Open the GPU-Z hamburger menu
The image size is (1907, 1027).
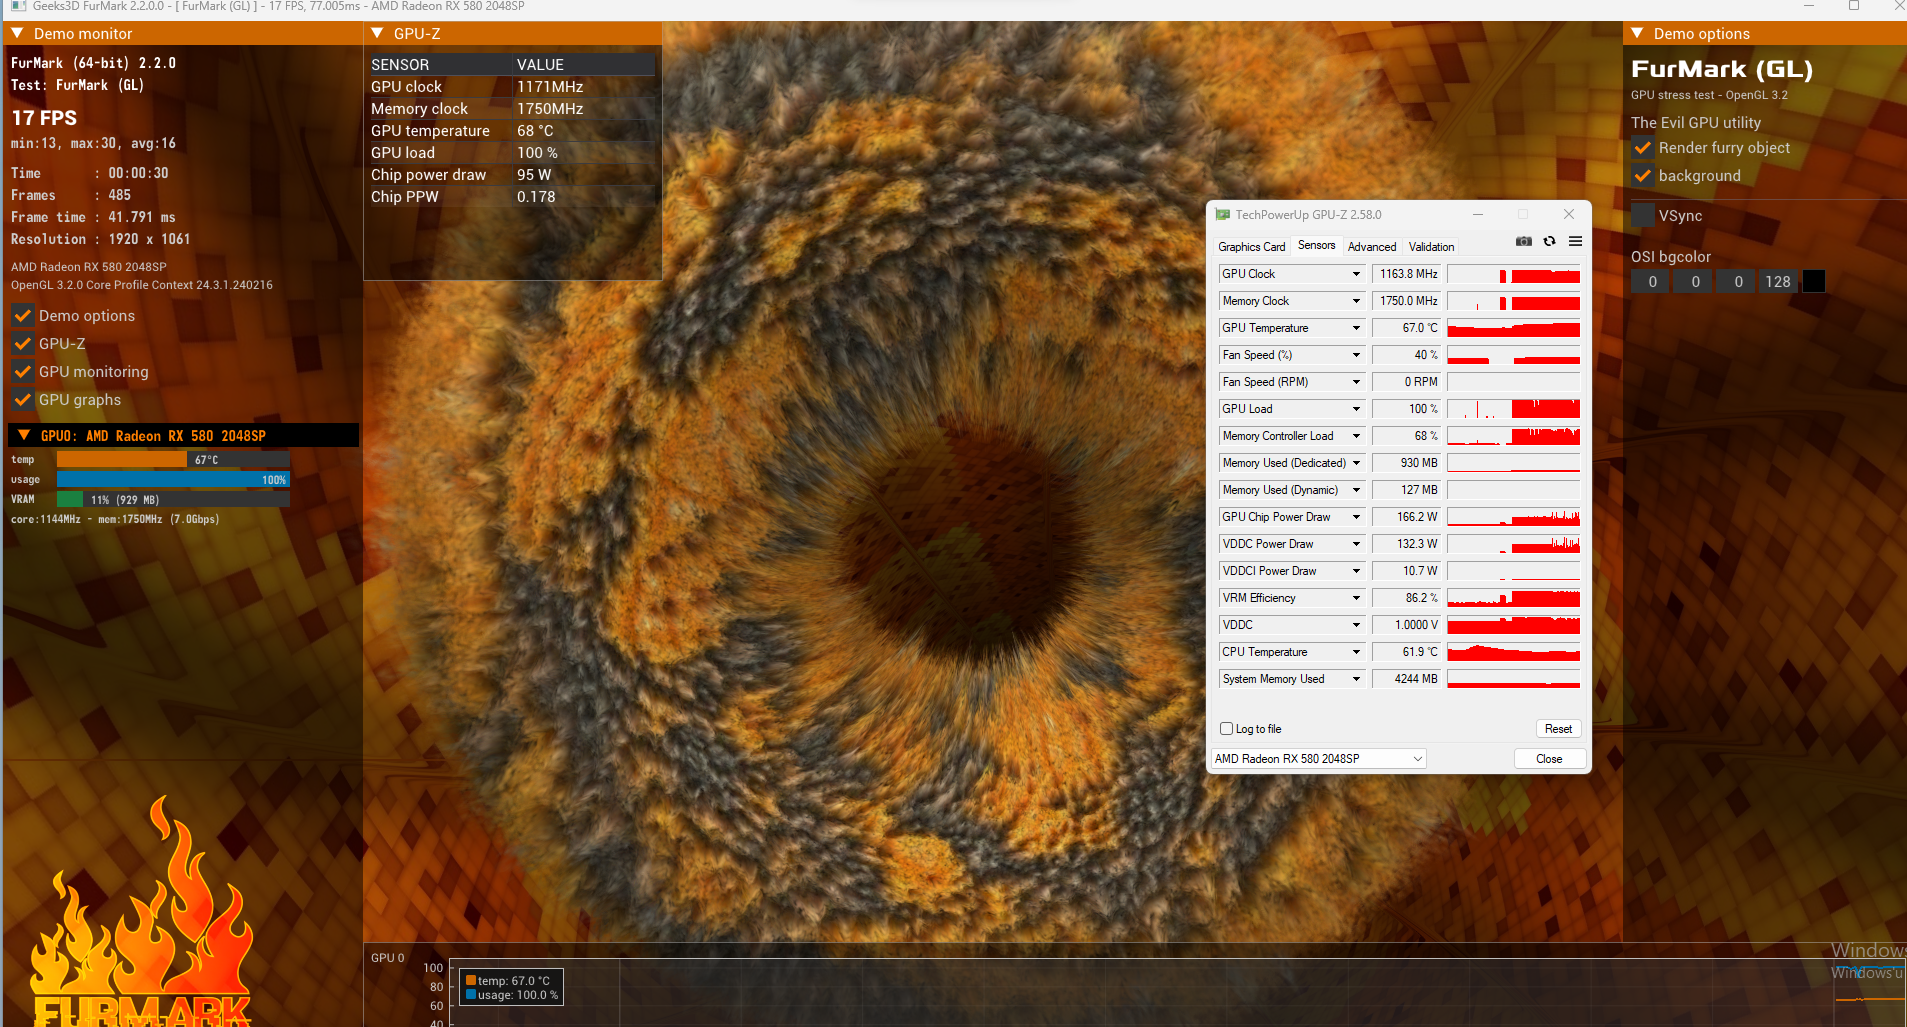coord(1575,241)
